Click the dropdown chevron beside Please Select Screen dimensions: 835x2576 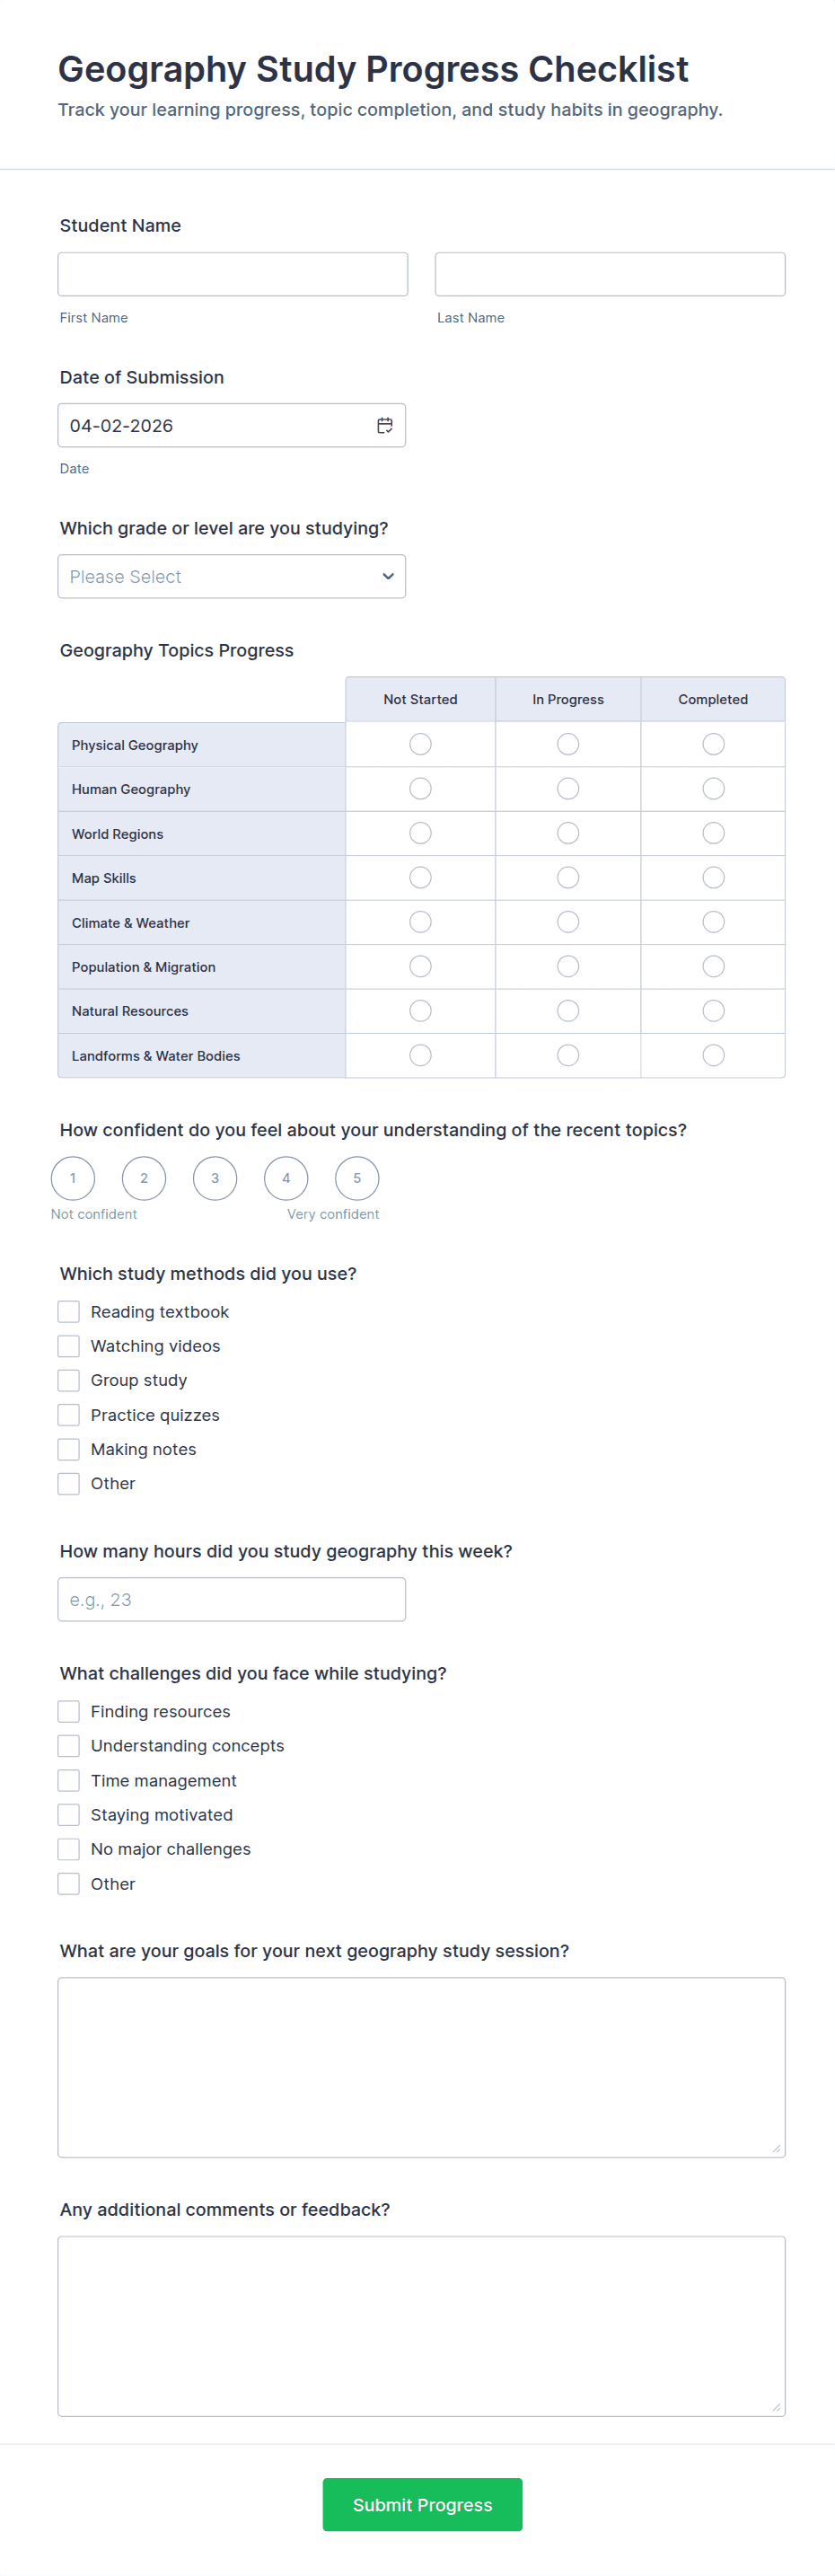point(388,576)
